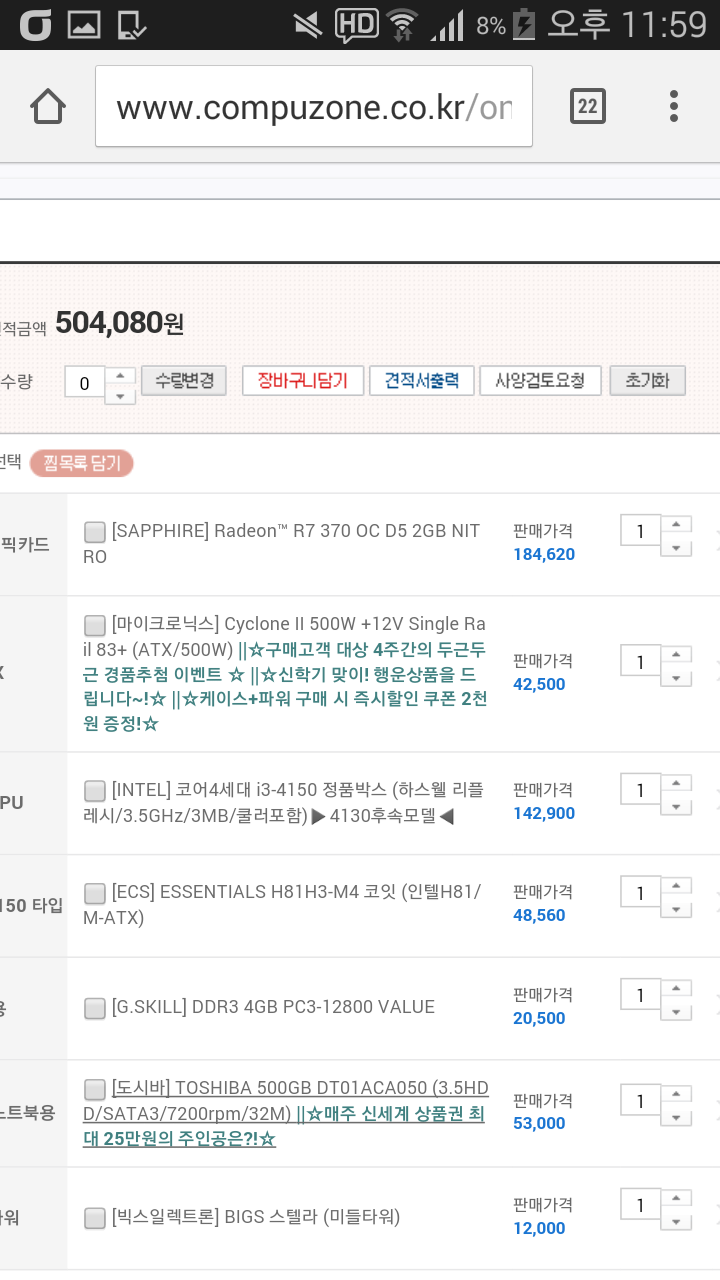Tap the 찜목록 담기 pill button
Screen dimensions: 720x1280
click(x=82, y=463)
